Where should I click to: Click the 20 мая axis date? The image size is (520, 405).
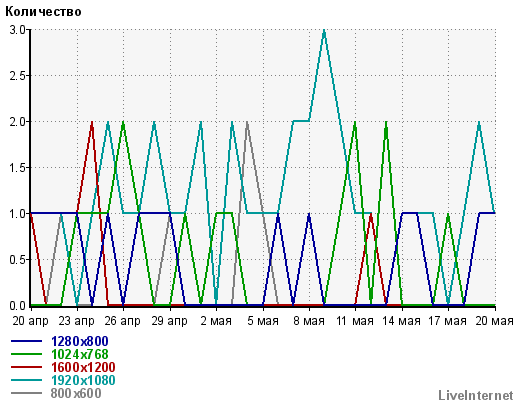pos(494,321)
